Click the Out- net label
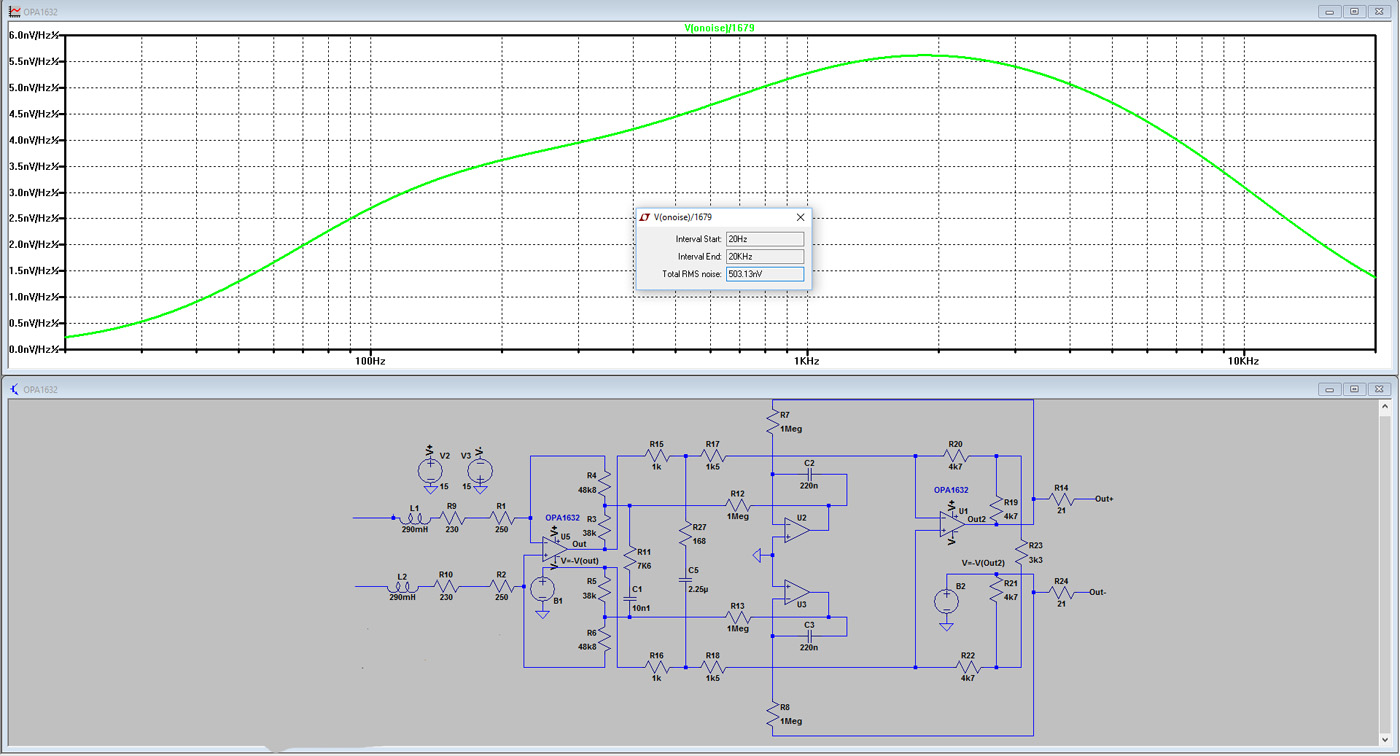The image size is (1400, 756). pyautogui.click(x=1098, y=592)
